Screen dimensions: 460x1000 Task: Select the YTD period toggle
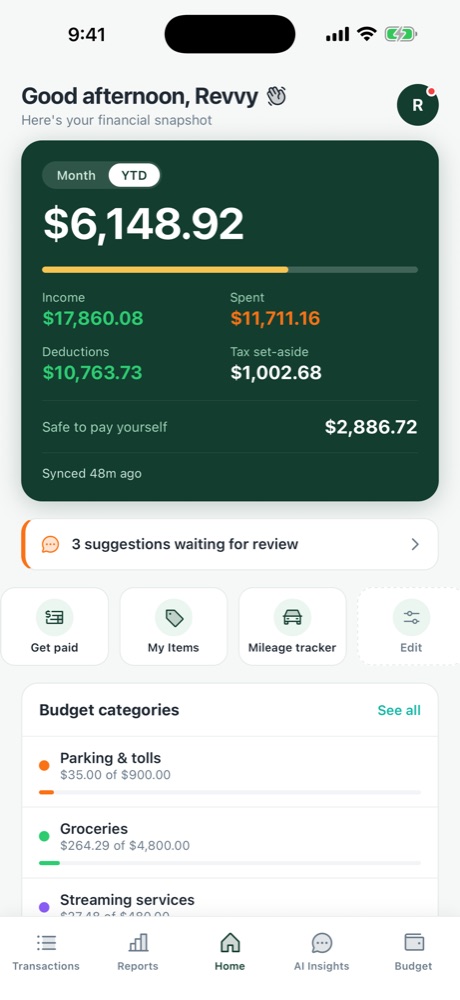coord(134,175)
